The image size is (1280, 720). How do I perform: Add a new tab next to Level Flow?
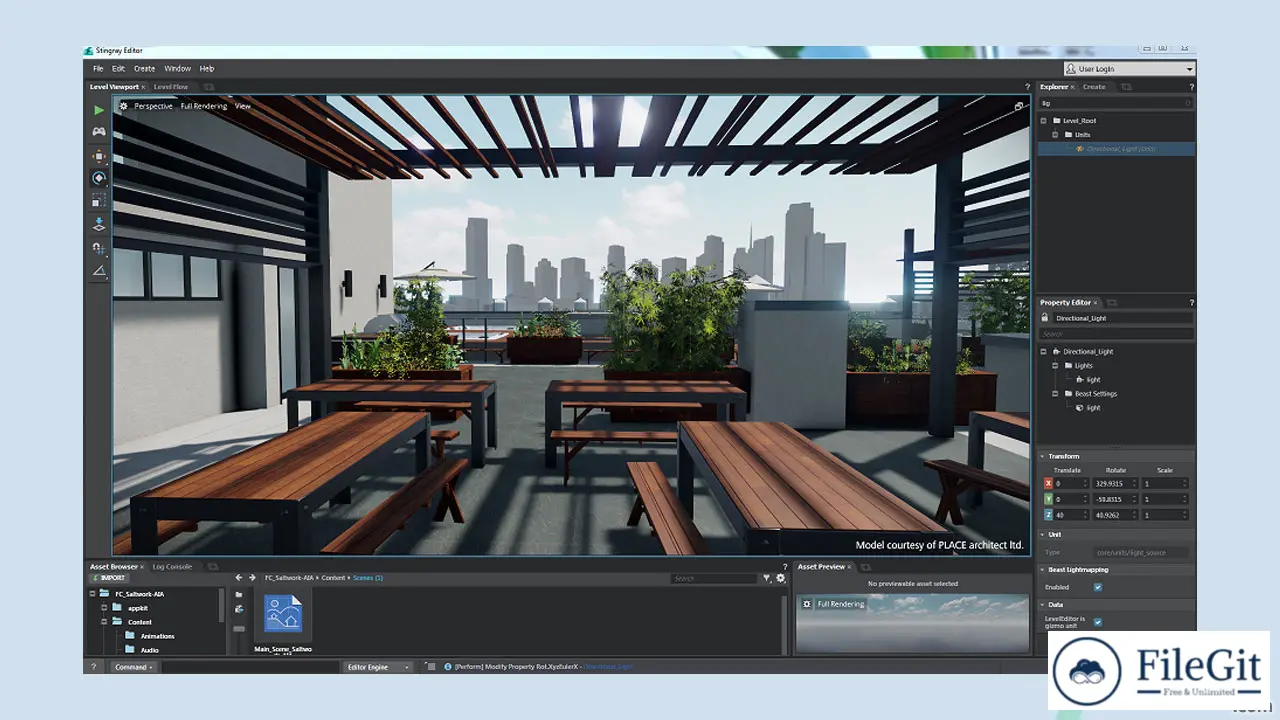pyautogui.click(x=208, y=87)
